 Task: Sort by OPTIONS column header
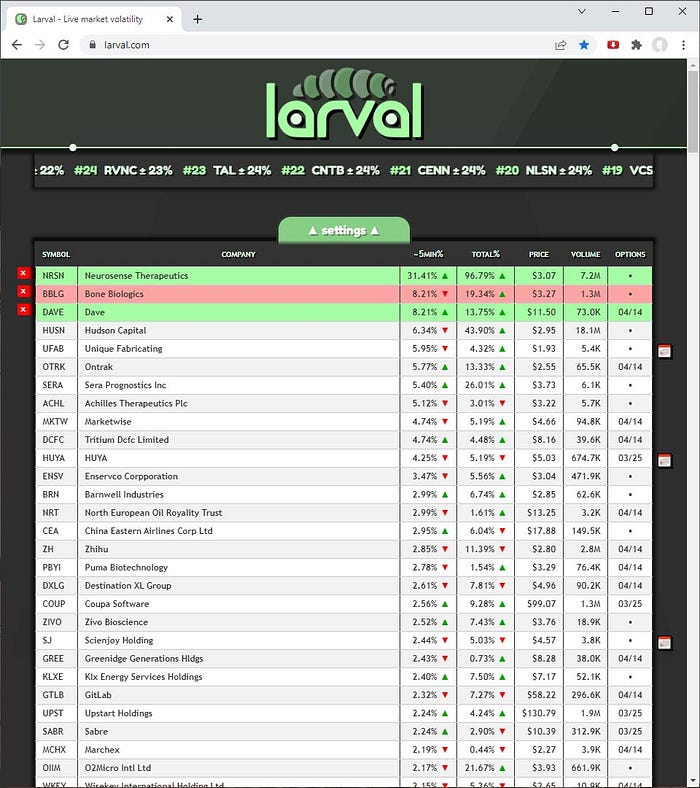click(x=630, y=254)
